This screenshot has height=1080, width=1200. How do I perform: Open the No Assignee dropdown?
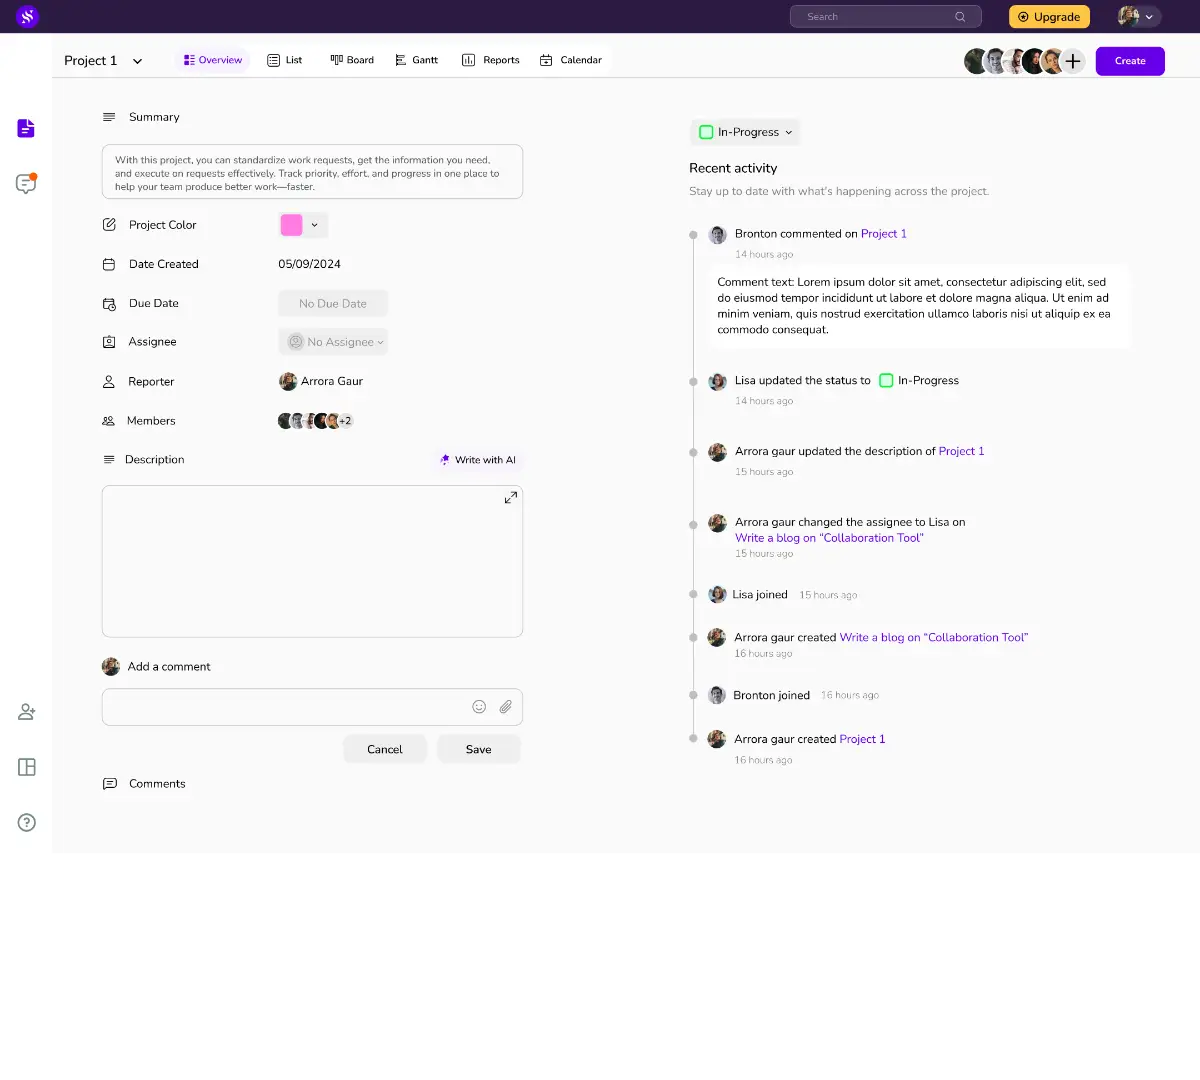point(333,342)
